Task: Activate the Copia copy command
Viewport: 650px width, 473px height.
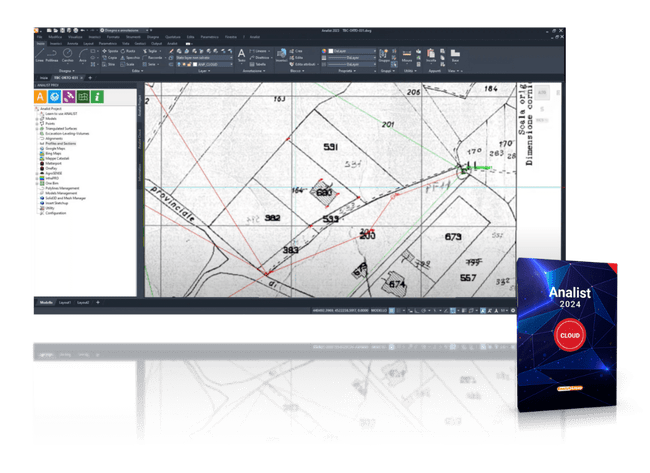Action: [110, 58]
